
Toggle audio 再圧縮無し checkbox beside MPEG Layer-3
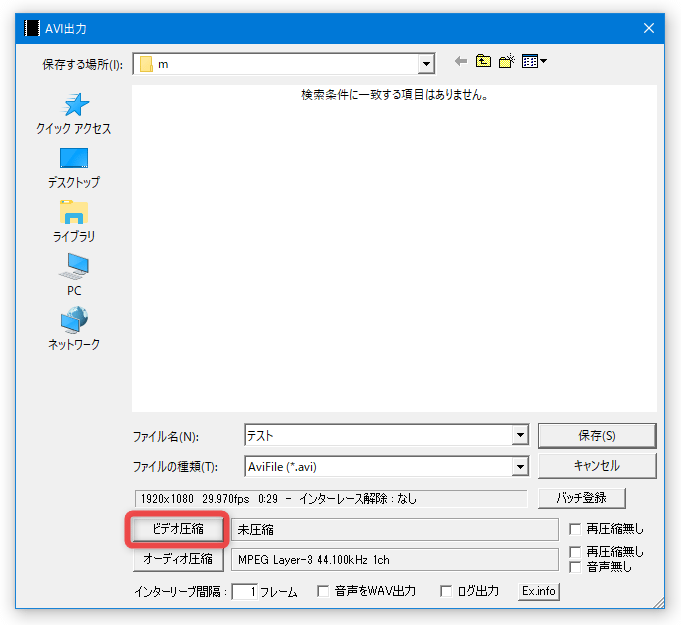point(575,552)
